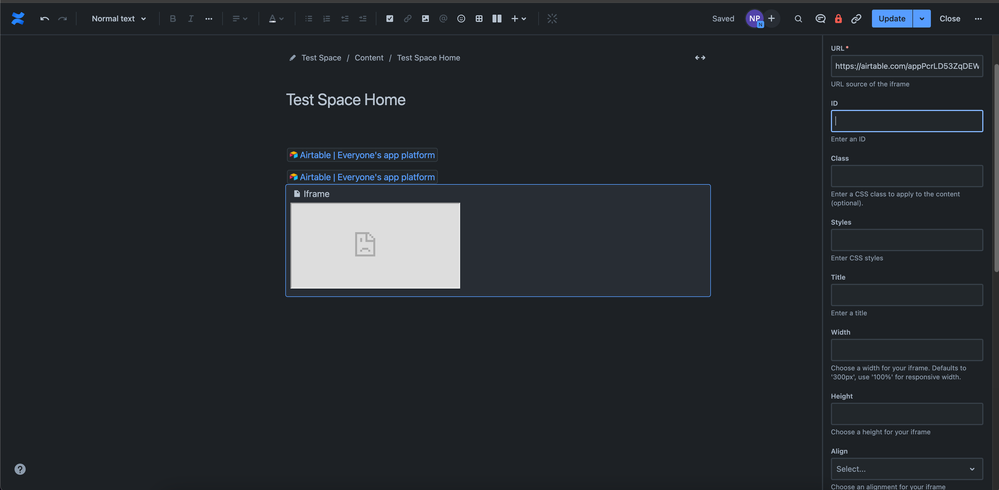The height and width of the screenshot is (490, 999).
Task: Open more text formatting options
Action: [209, 18]
